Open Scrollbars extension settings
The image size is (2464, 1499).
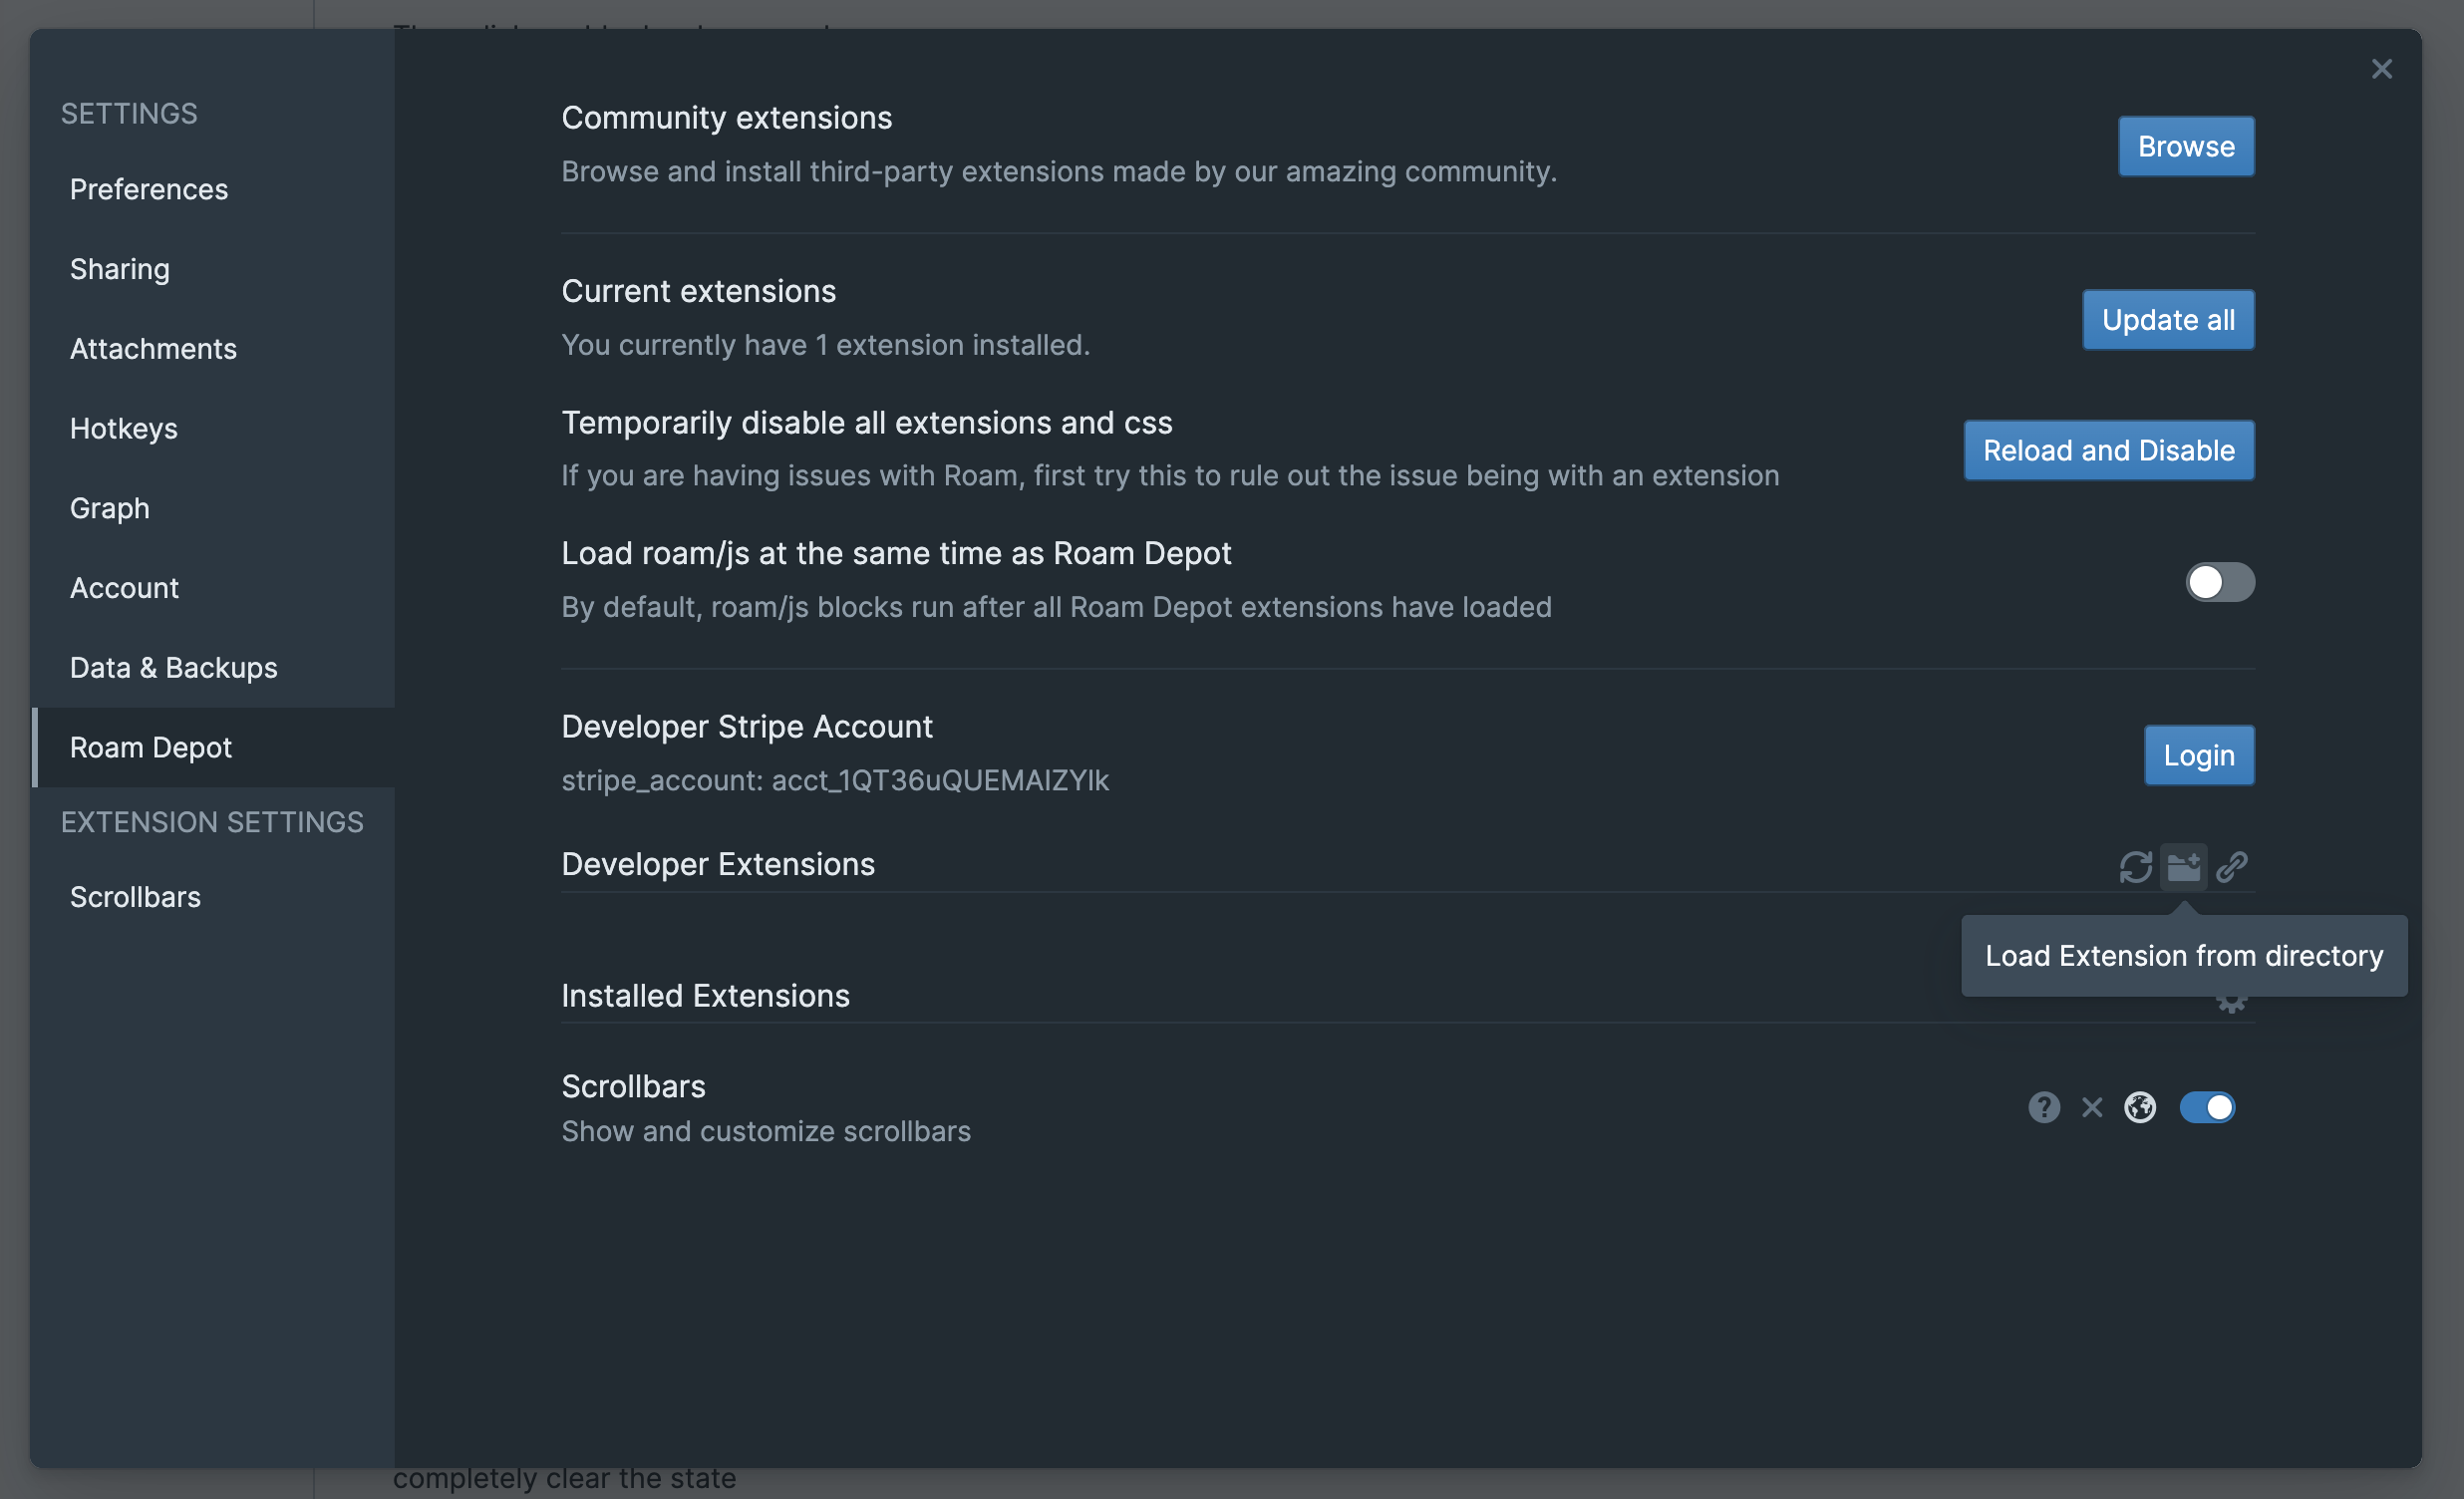tap(135, 896)
